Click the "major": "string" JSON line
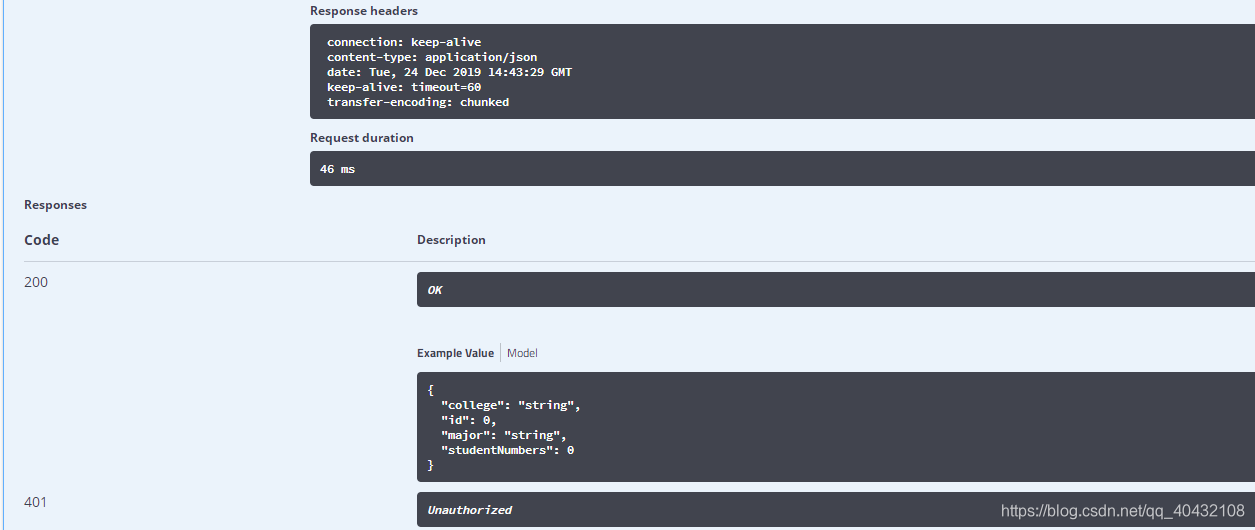The width and height of the screenshot is (1255, 530). coord(503,435)
